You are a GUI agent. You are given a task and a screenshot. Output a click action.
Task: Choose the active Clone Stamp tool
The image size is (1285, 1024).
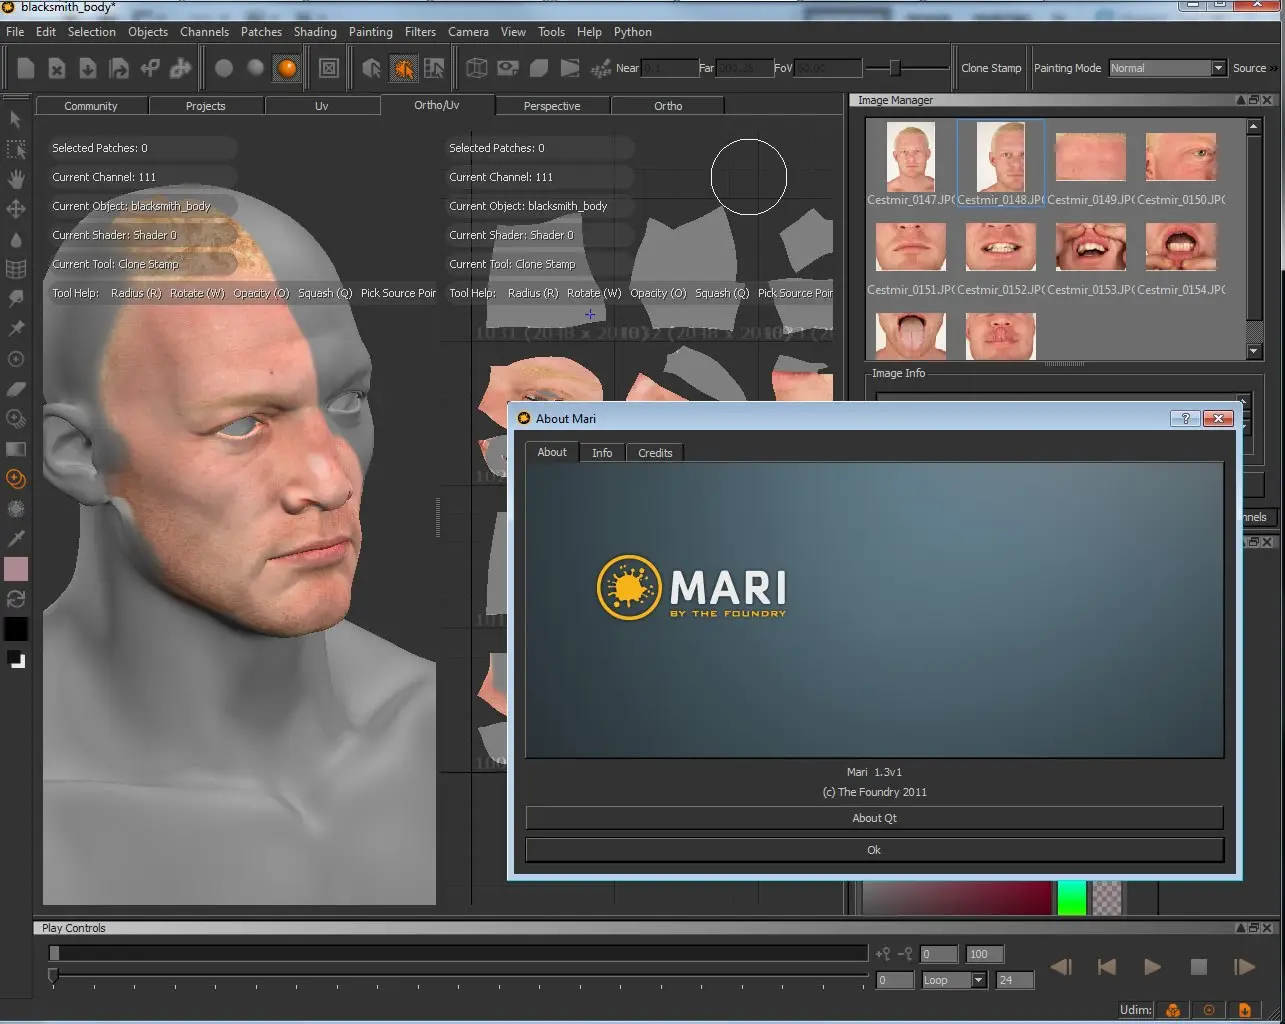tap(16, 479)
